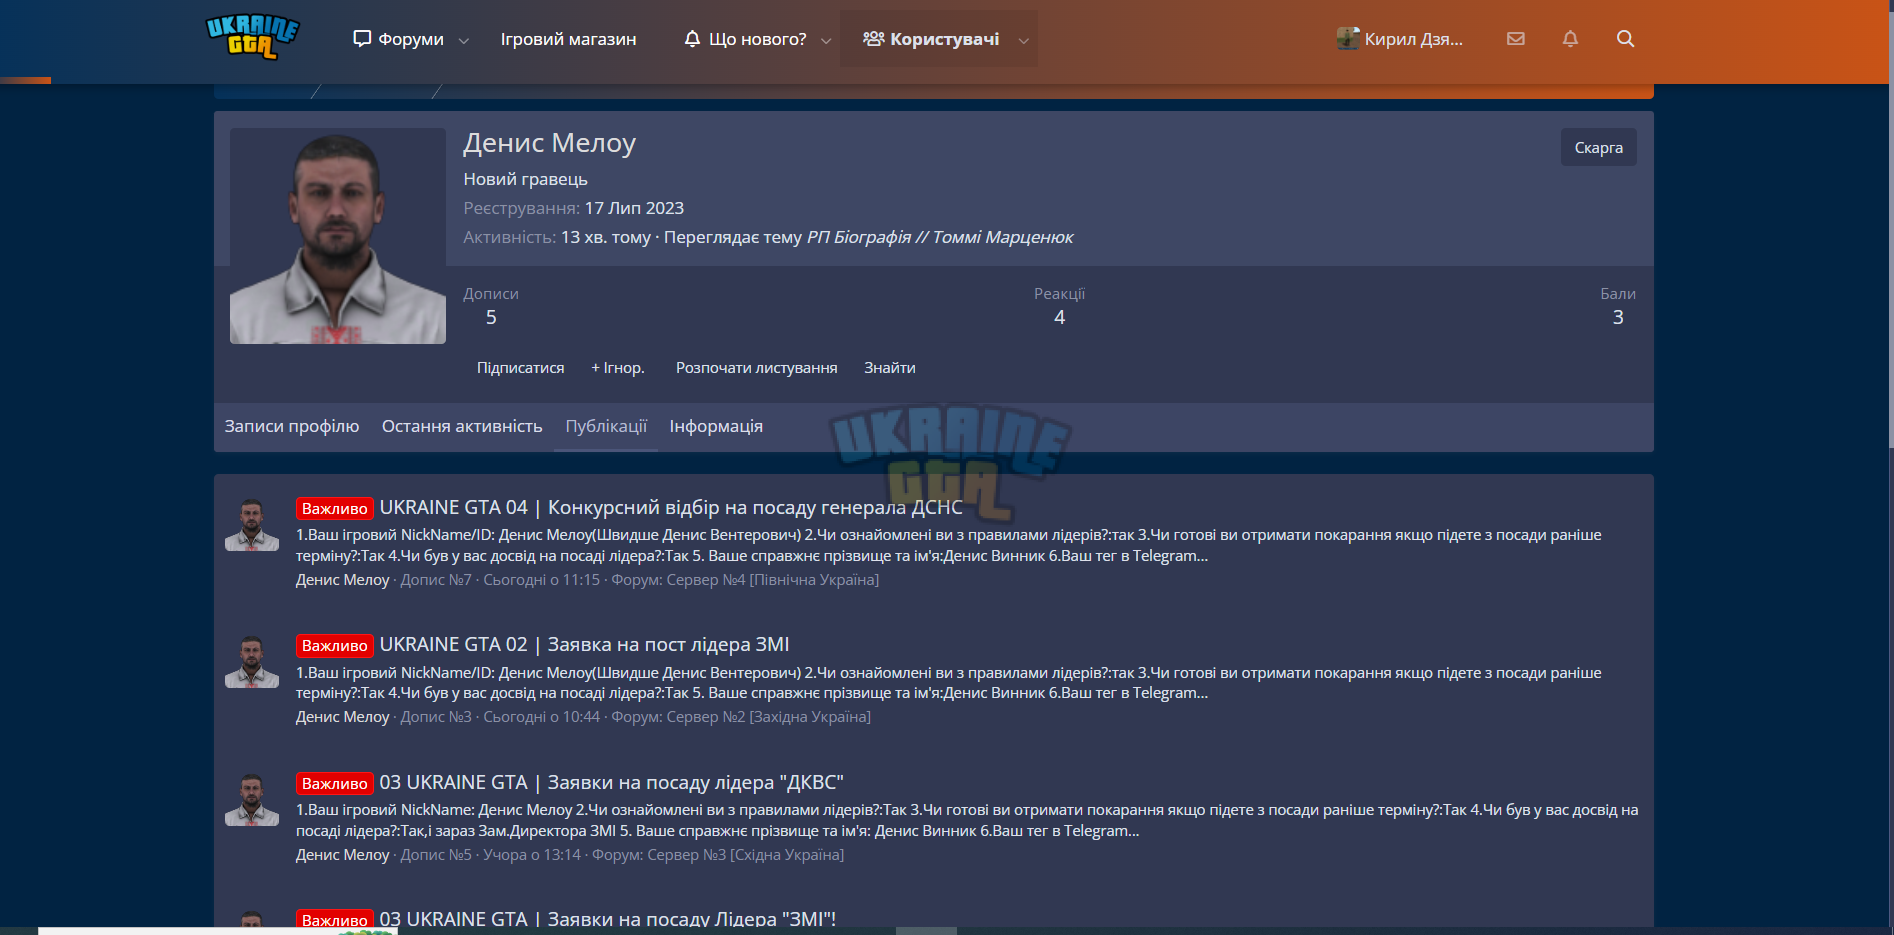
Task: Click Реакції count 4
Action: coord(1059,317)
